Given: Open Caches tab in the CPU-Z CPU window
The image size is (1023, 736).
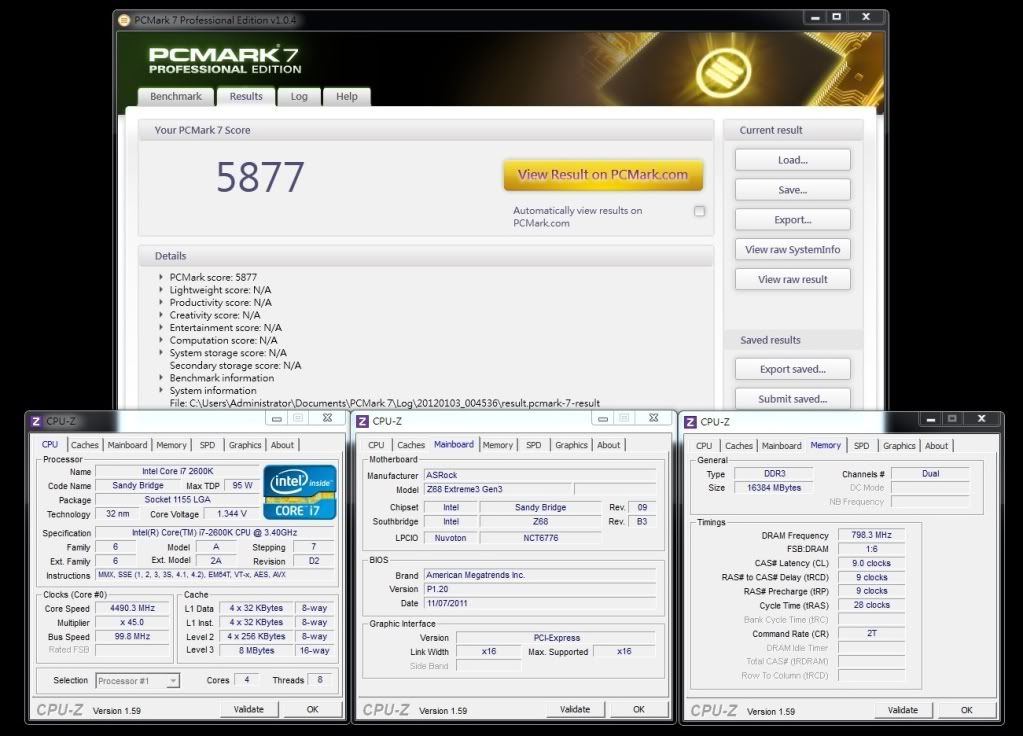Looking at the screenshot, I should click(85, 445).
